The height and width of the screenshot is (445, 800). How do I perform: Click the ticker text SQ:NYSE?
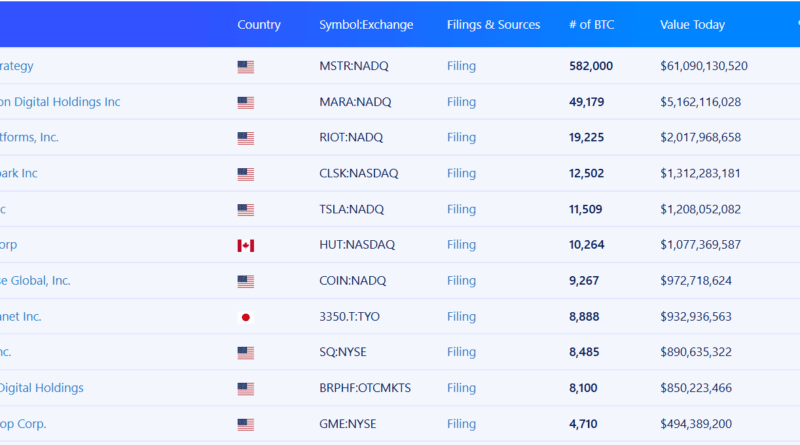(343, 352)
